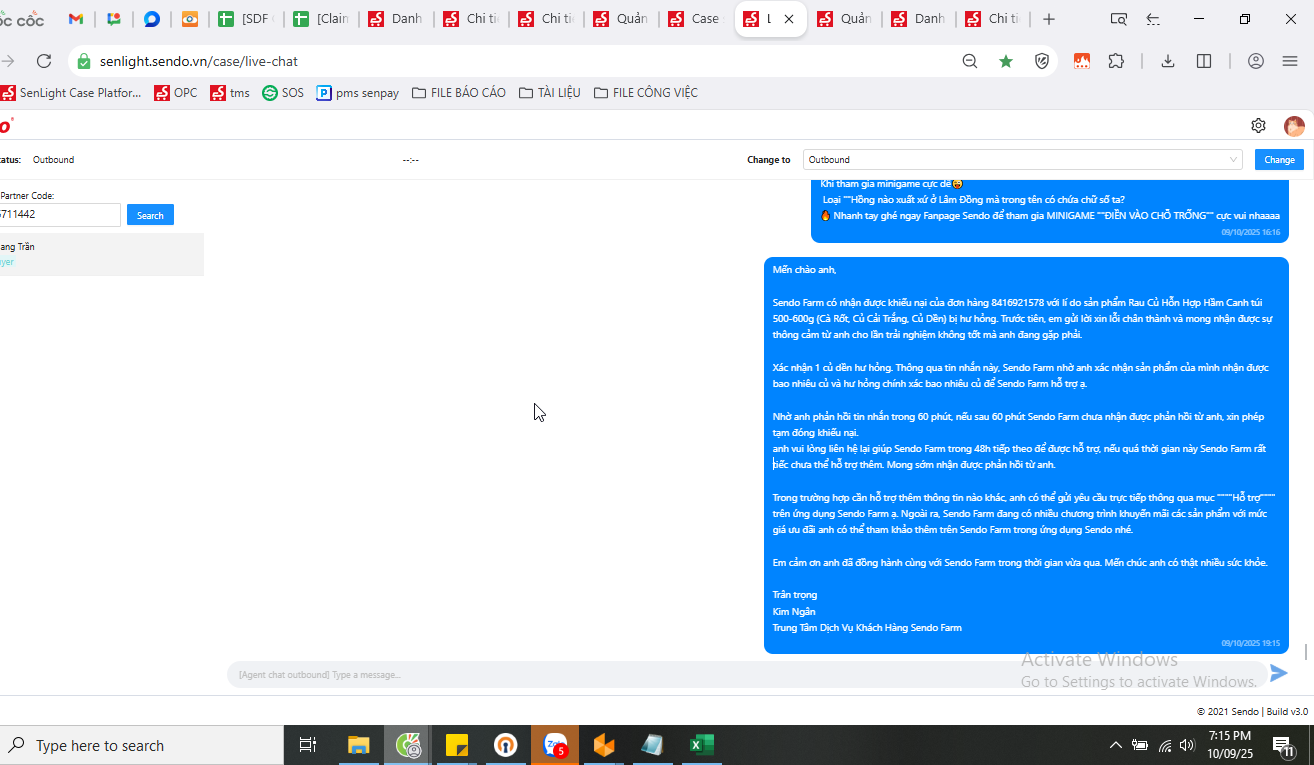The image size is (1314, 765).
Task: Click the blue Change button
Action: coord(1279,160)
